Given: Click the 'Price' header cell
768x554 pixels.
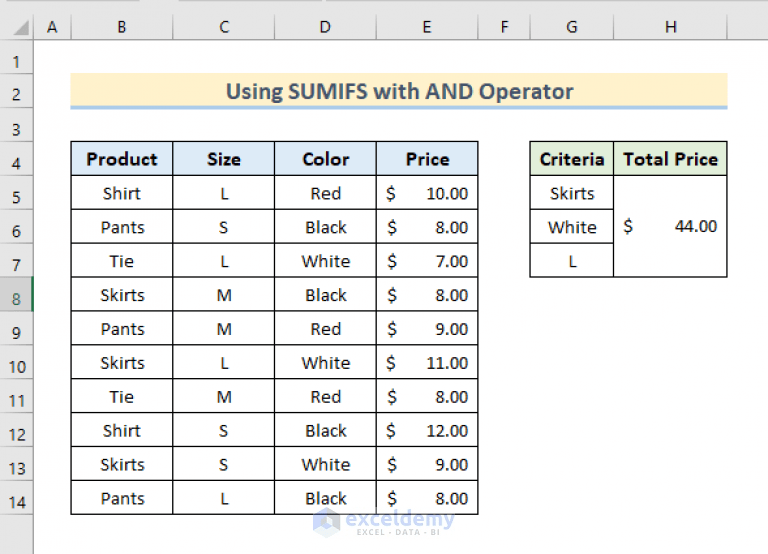Looking at the screenshot, I should point(427,159).
